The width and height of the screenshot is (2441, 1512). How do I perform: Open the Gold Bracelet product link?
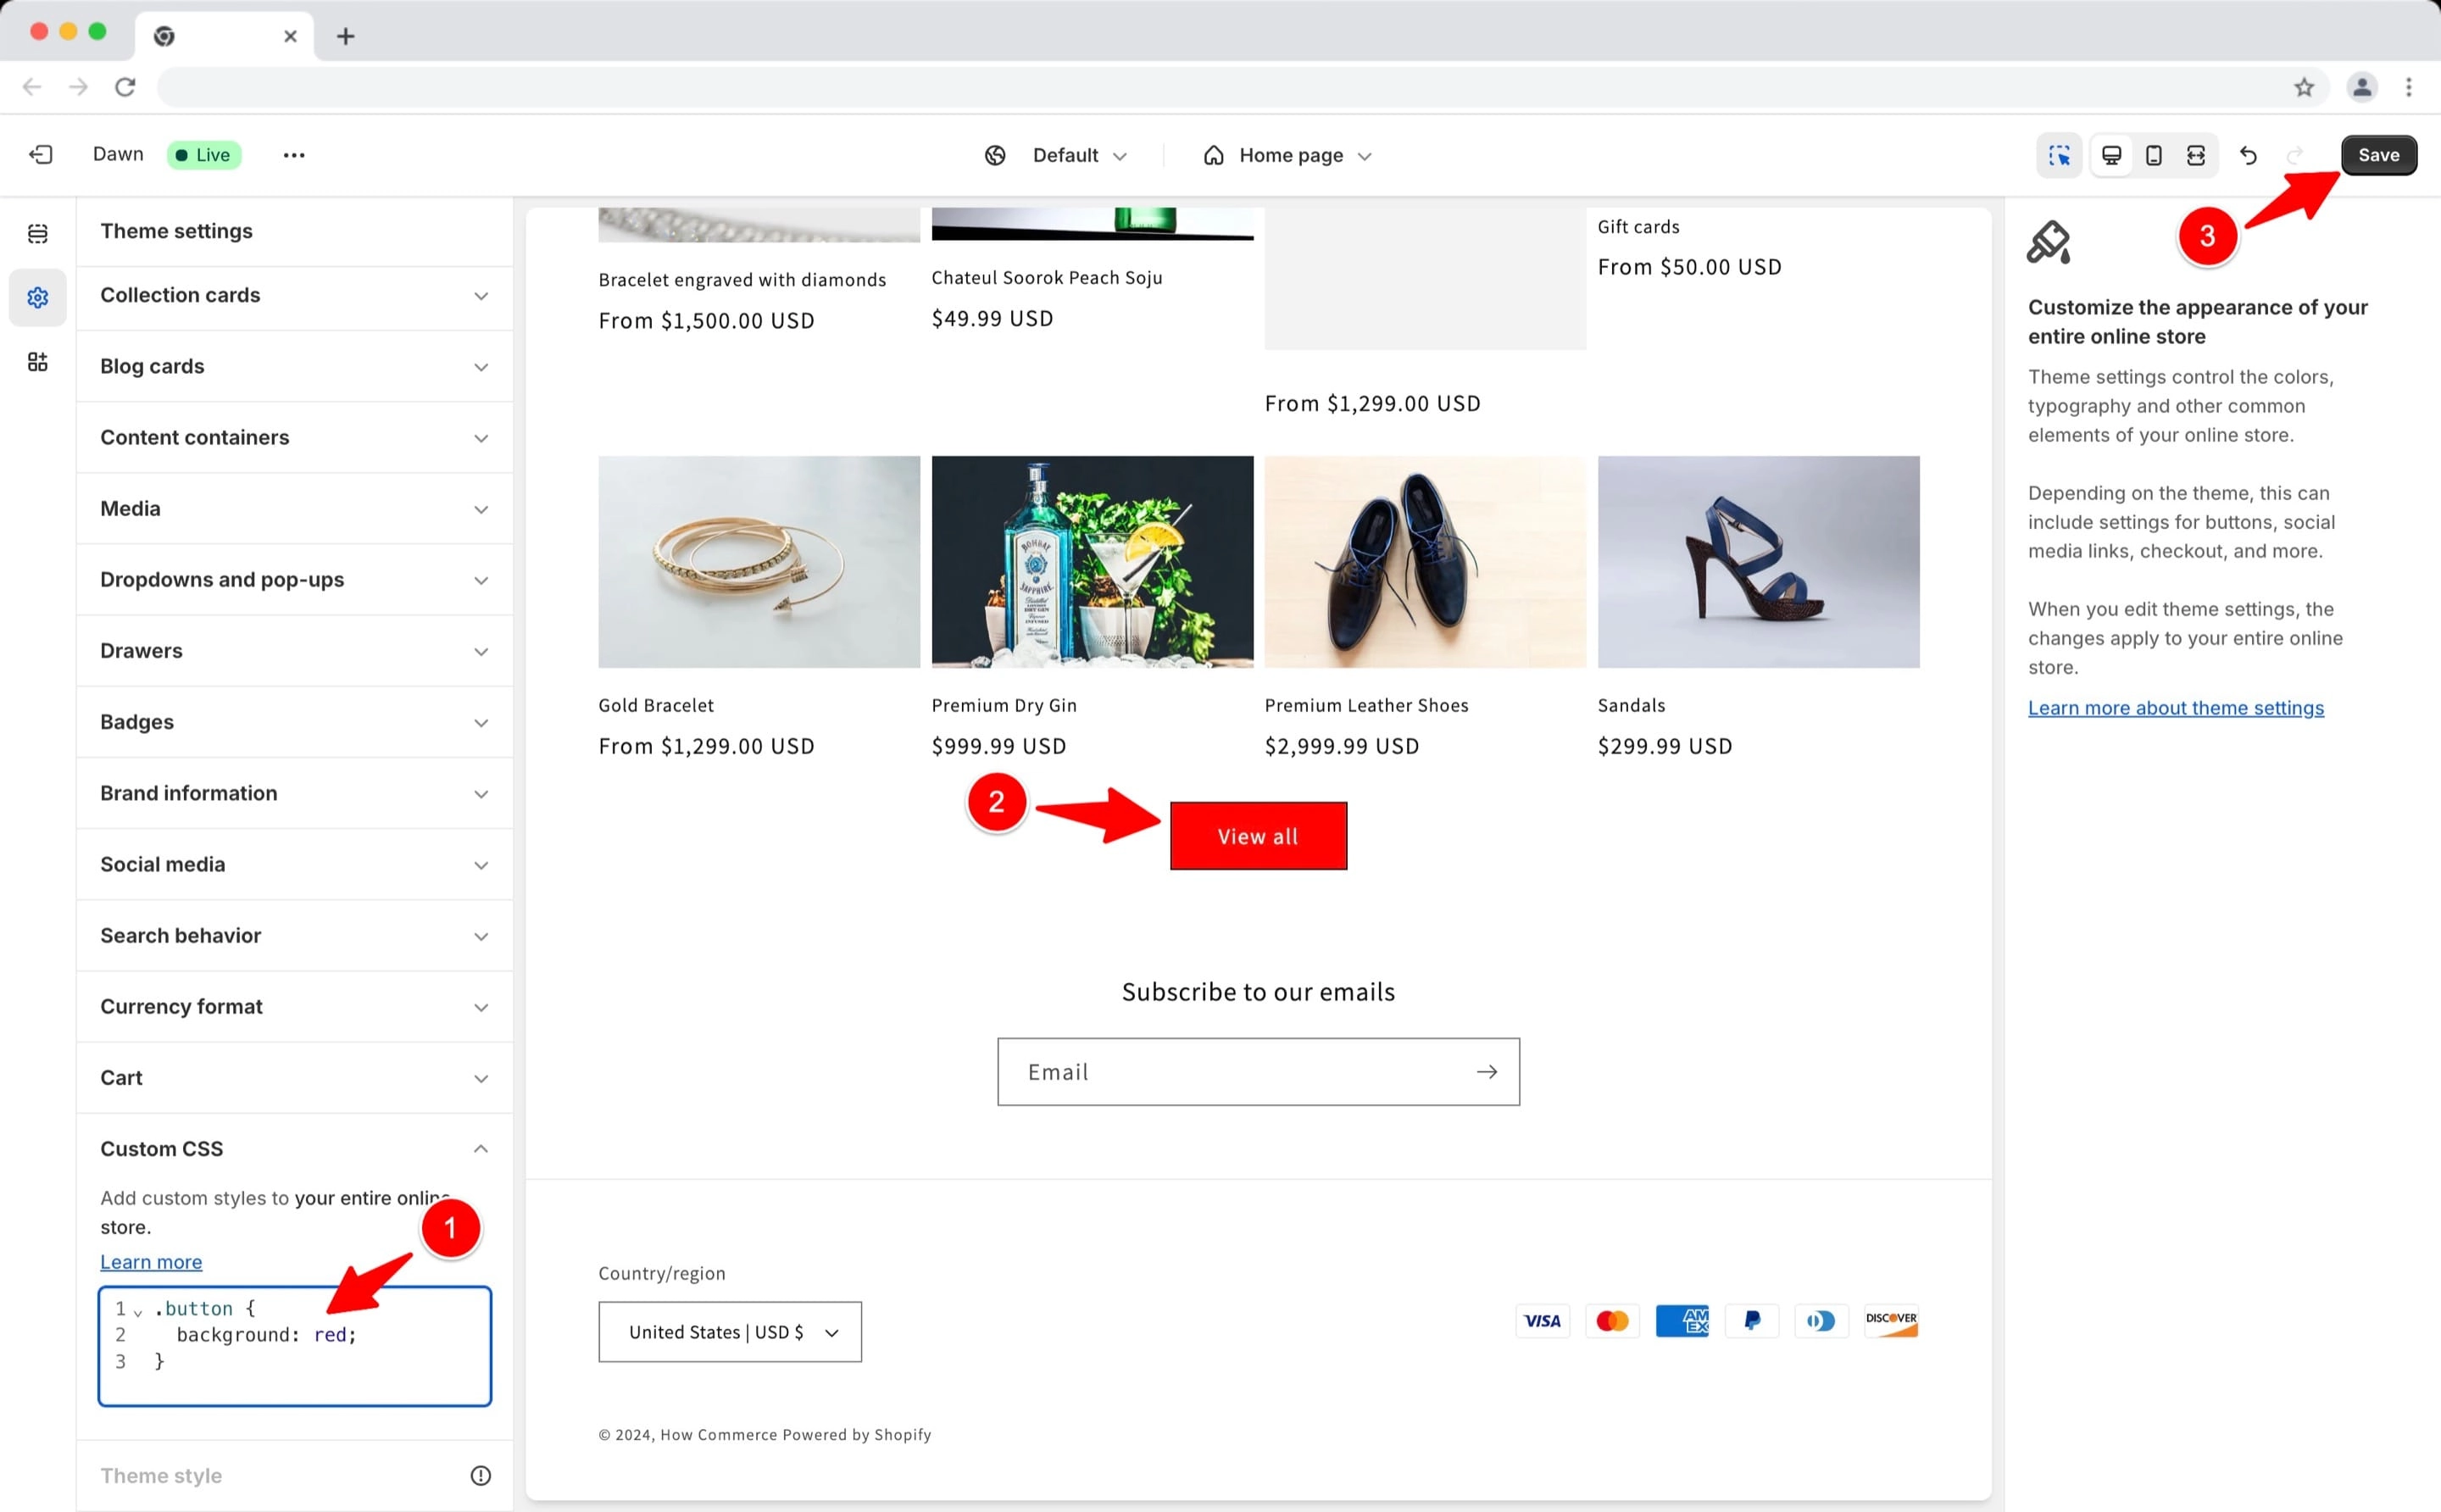point(656,705)
